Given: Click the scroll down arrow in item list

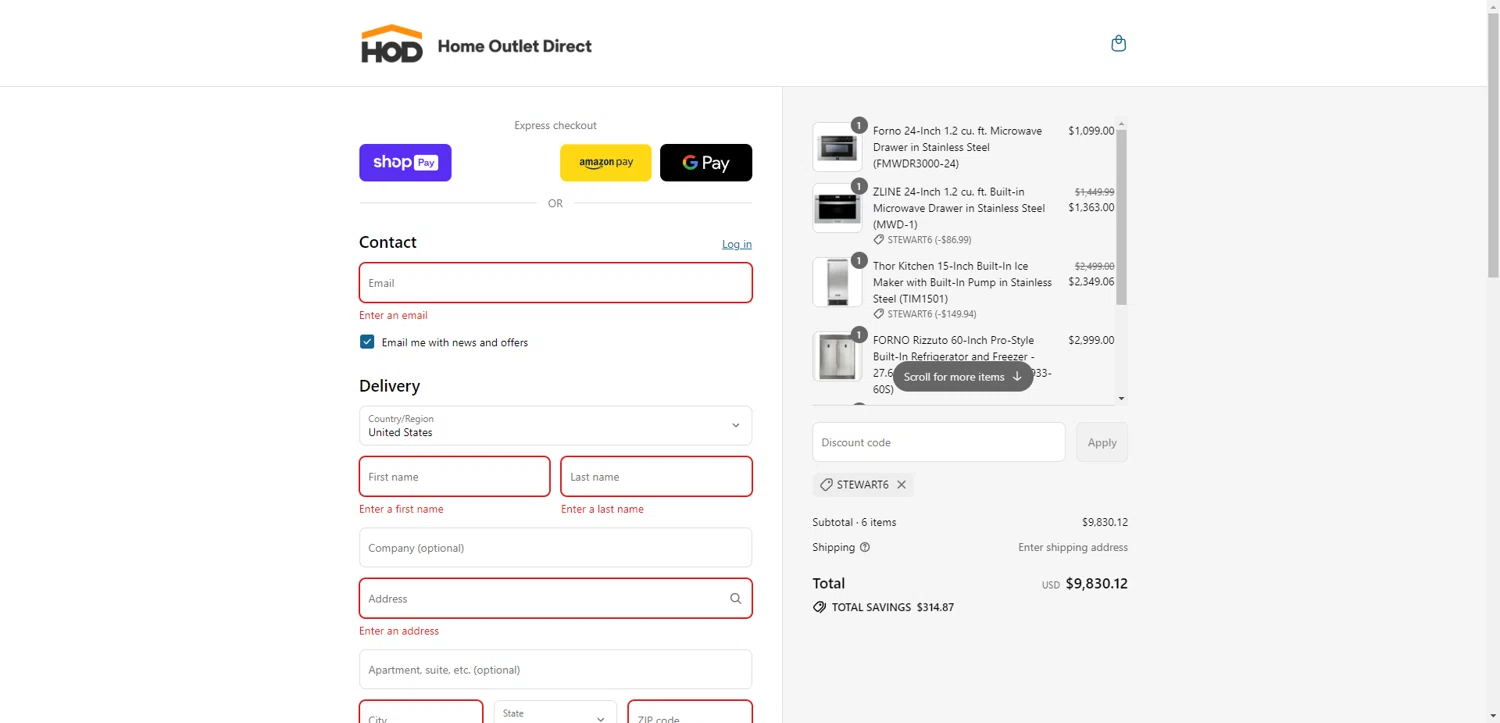Looking at the screenshot, I should [x=1121, y=398].
